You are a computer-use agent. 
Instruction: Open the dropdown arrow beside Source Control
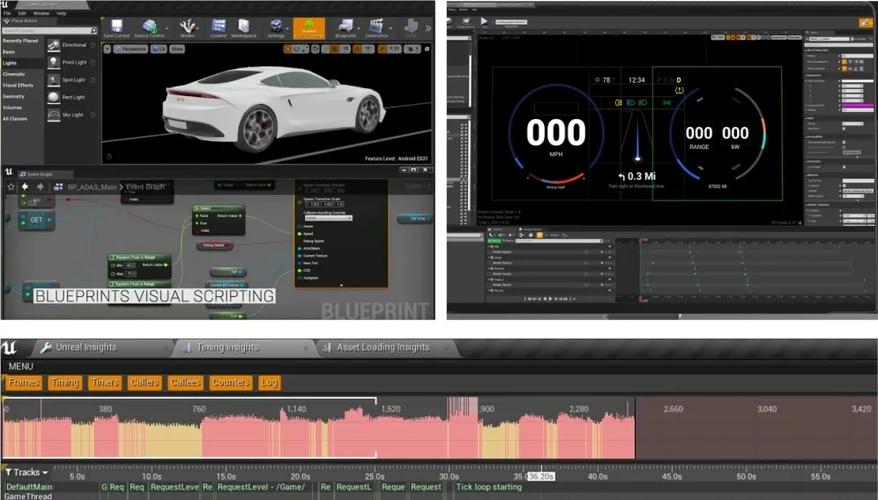[x=167, y=28]
